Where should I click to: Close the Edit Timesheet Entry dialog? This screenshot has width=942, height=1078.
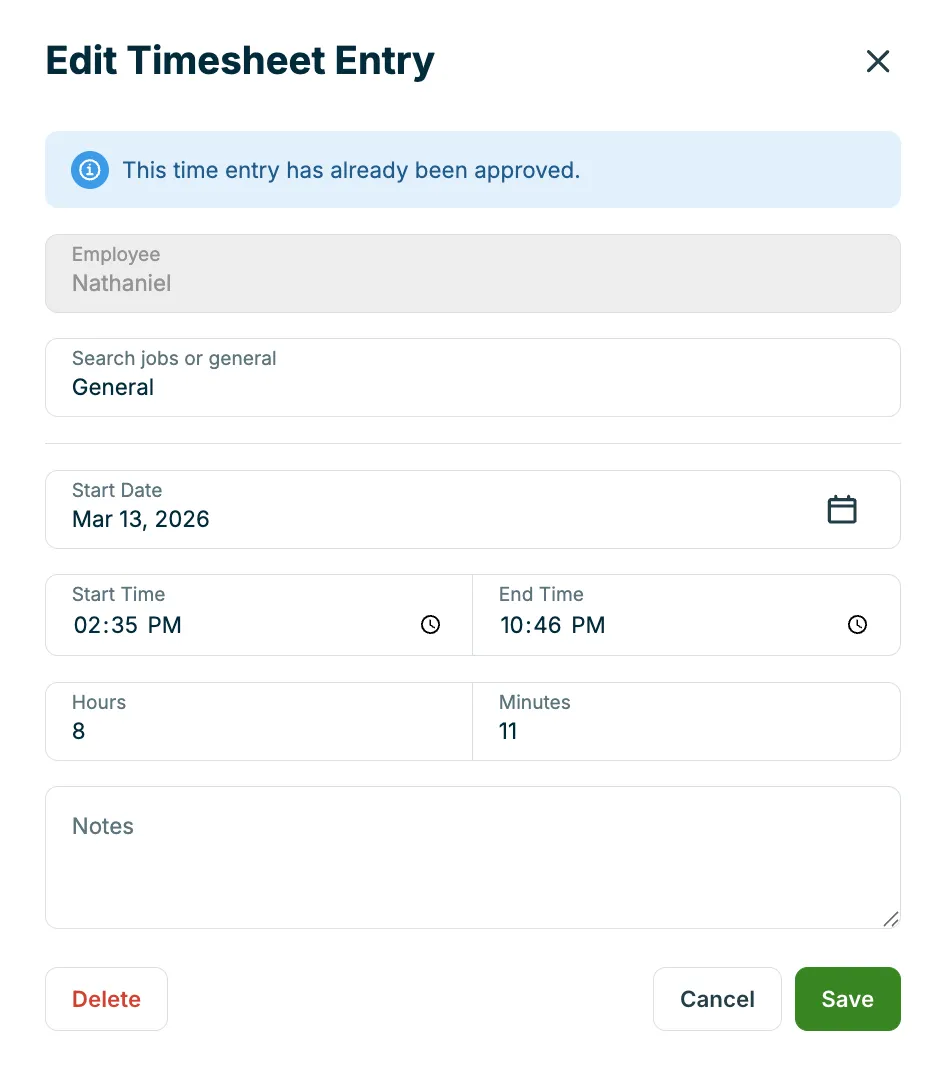877,61
